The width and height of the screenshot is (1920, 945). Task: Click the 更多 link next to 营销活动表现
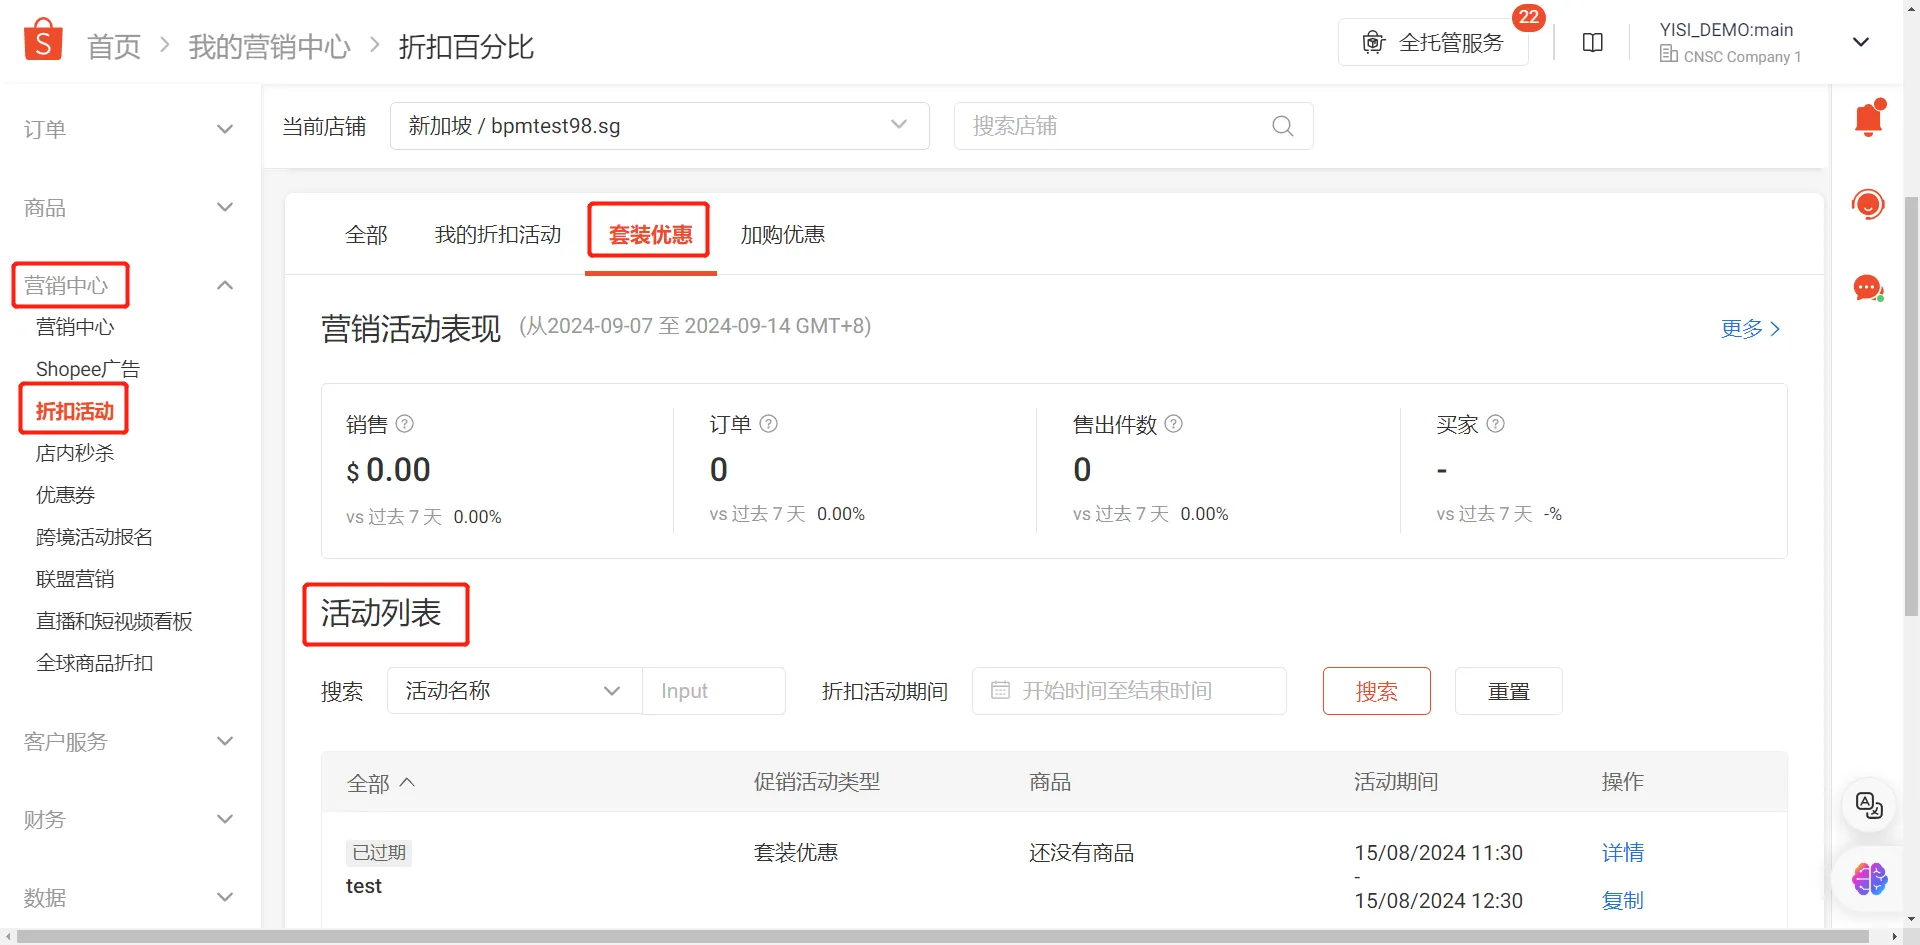coord(1740,328)
